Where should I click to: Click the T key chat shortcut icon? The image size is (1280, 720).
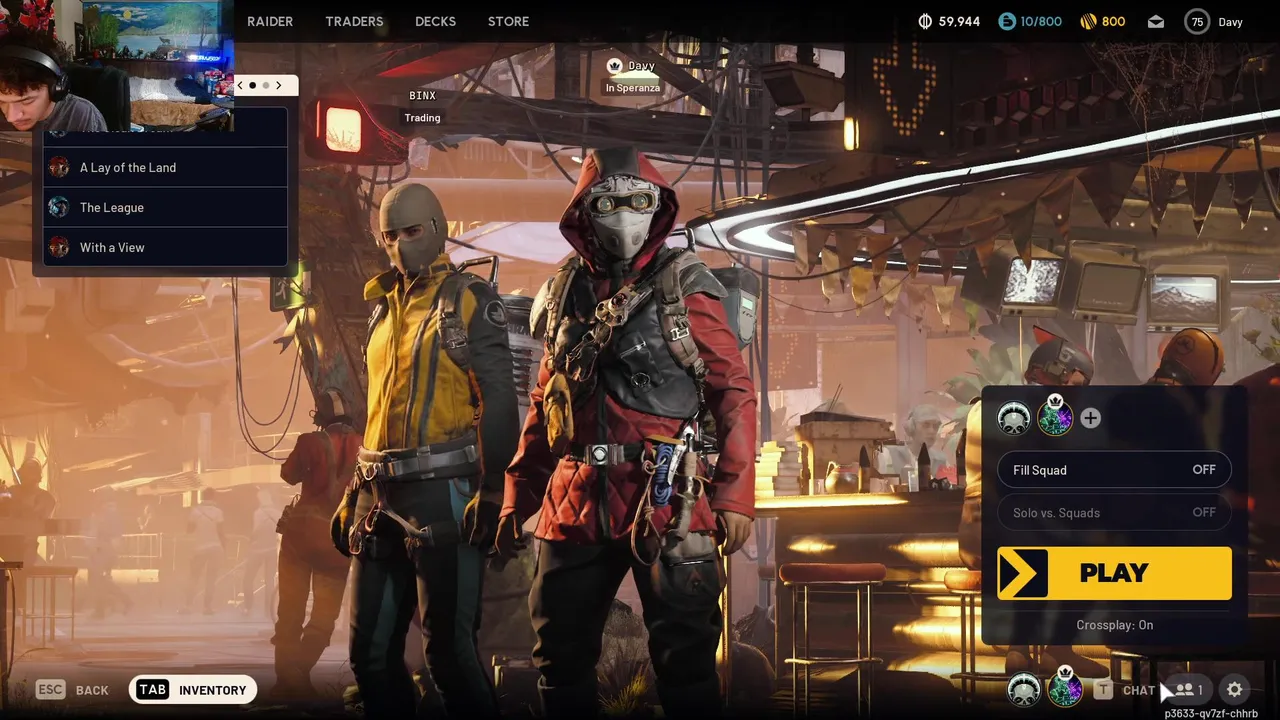1103,690
